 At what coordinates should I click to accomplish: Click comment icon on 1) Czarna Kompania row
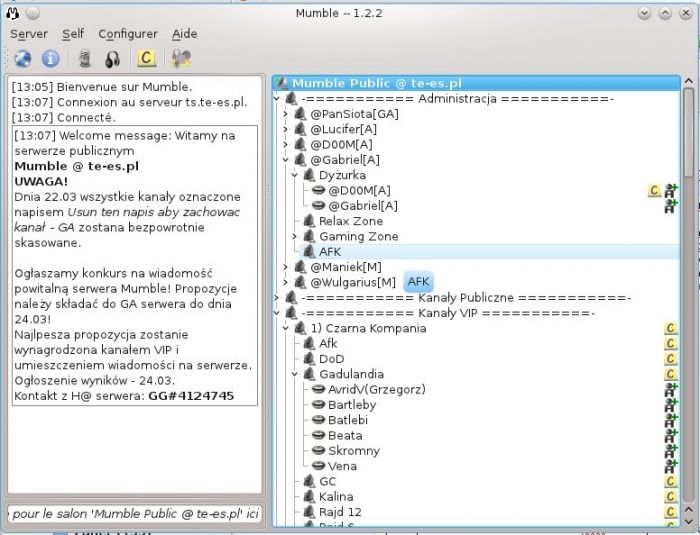pos(671,328)
